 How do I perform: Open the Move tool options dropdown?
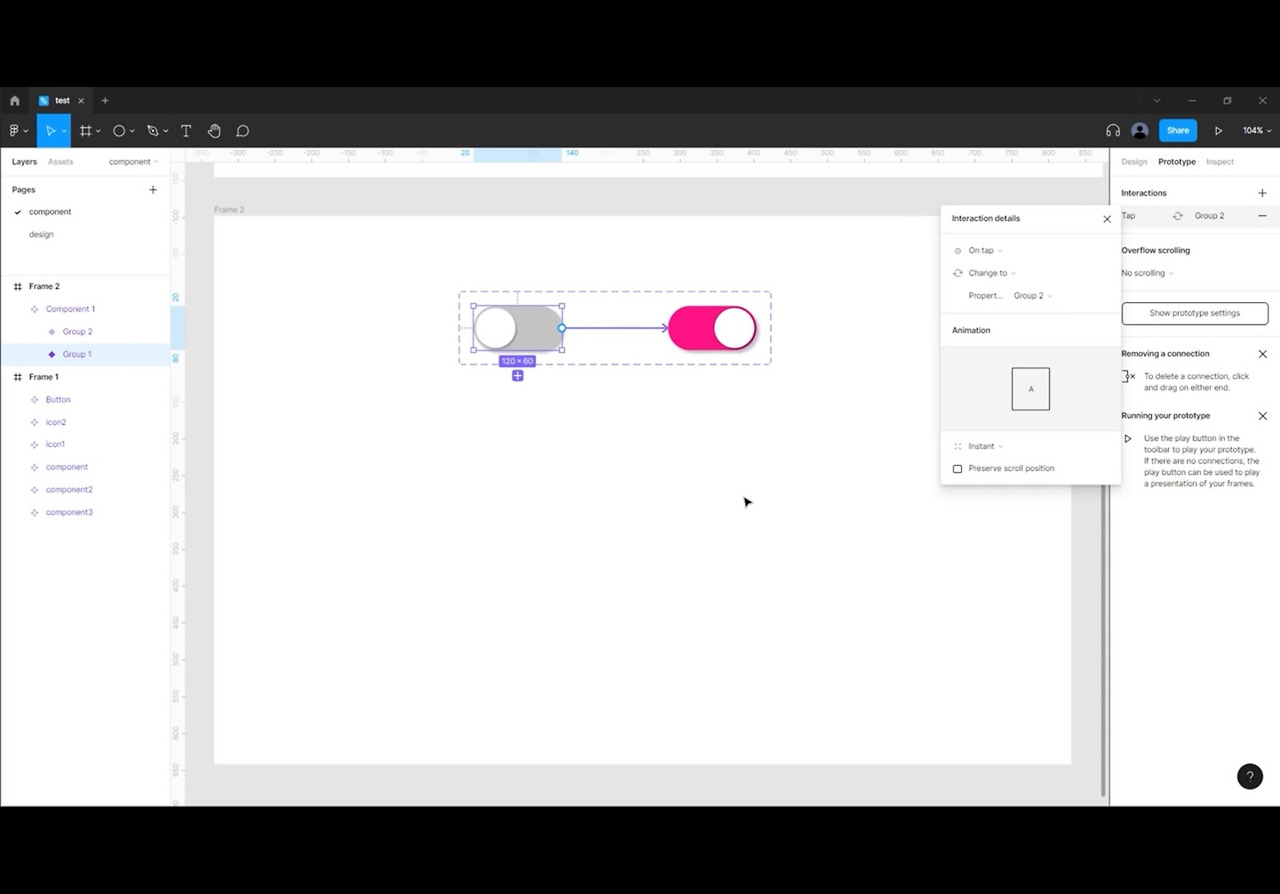pyautogui.click(x=64, y=131)
